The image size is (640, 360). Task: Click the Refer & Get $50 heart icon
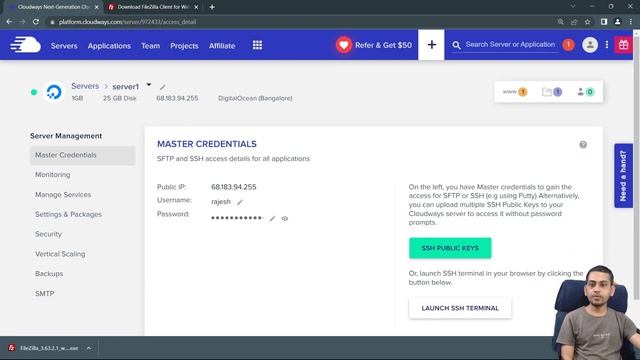[344, 45]
